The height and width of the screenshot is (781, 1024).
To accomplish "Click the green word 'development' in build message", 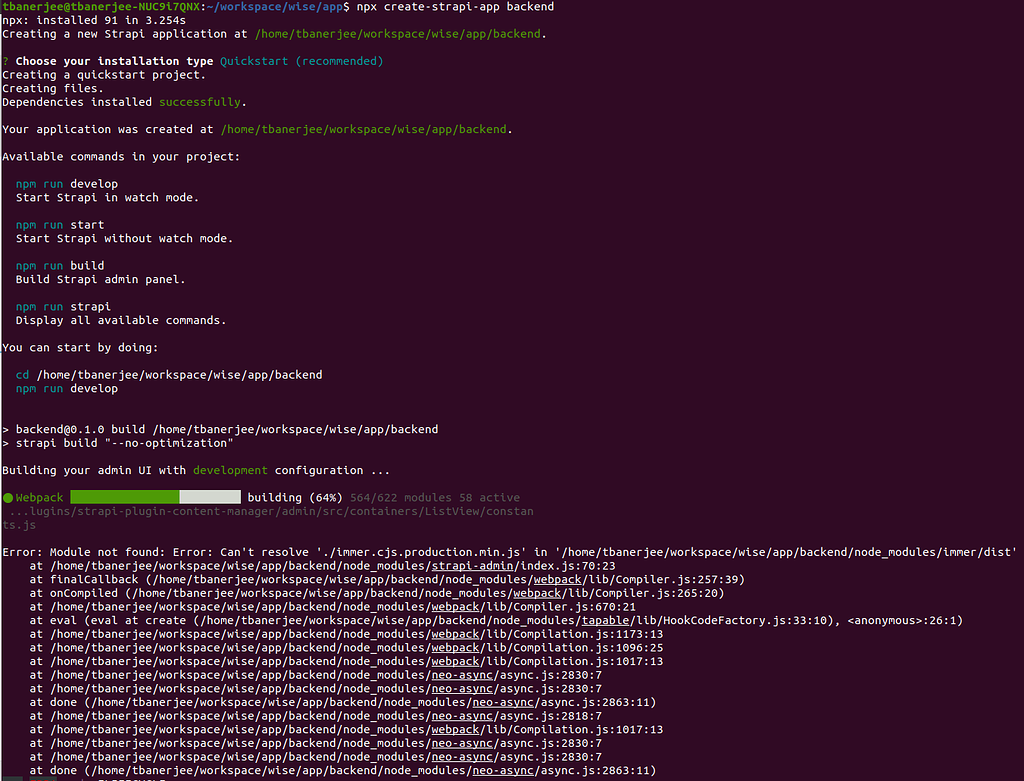I will (230, 470).
